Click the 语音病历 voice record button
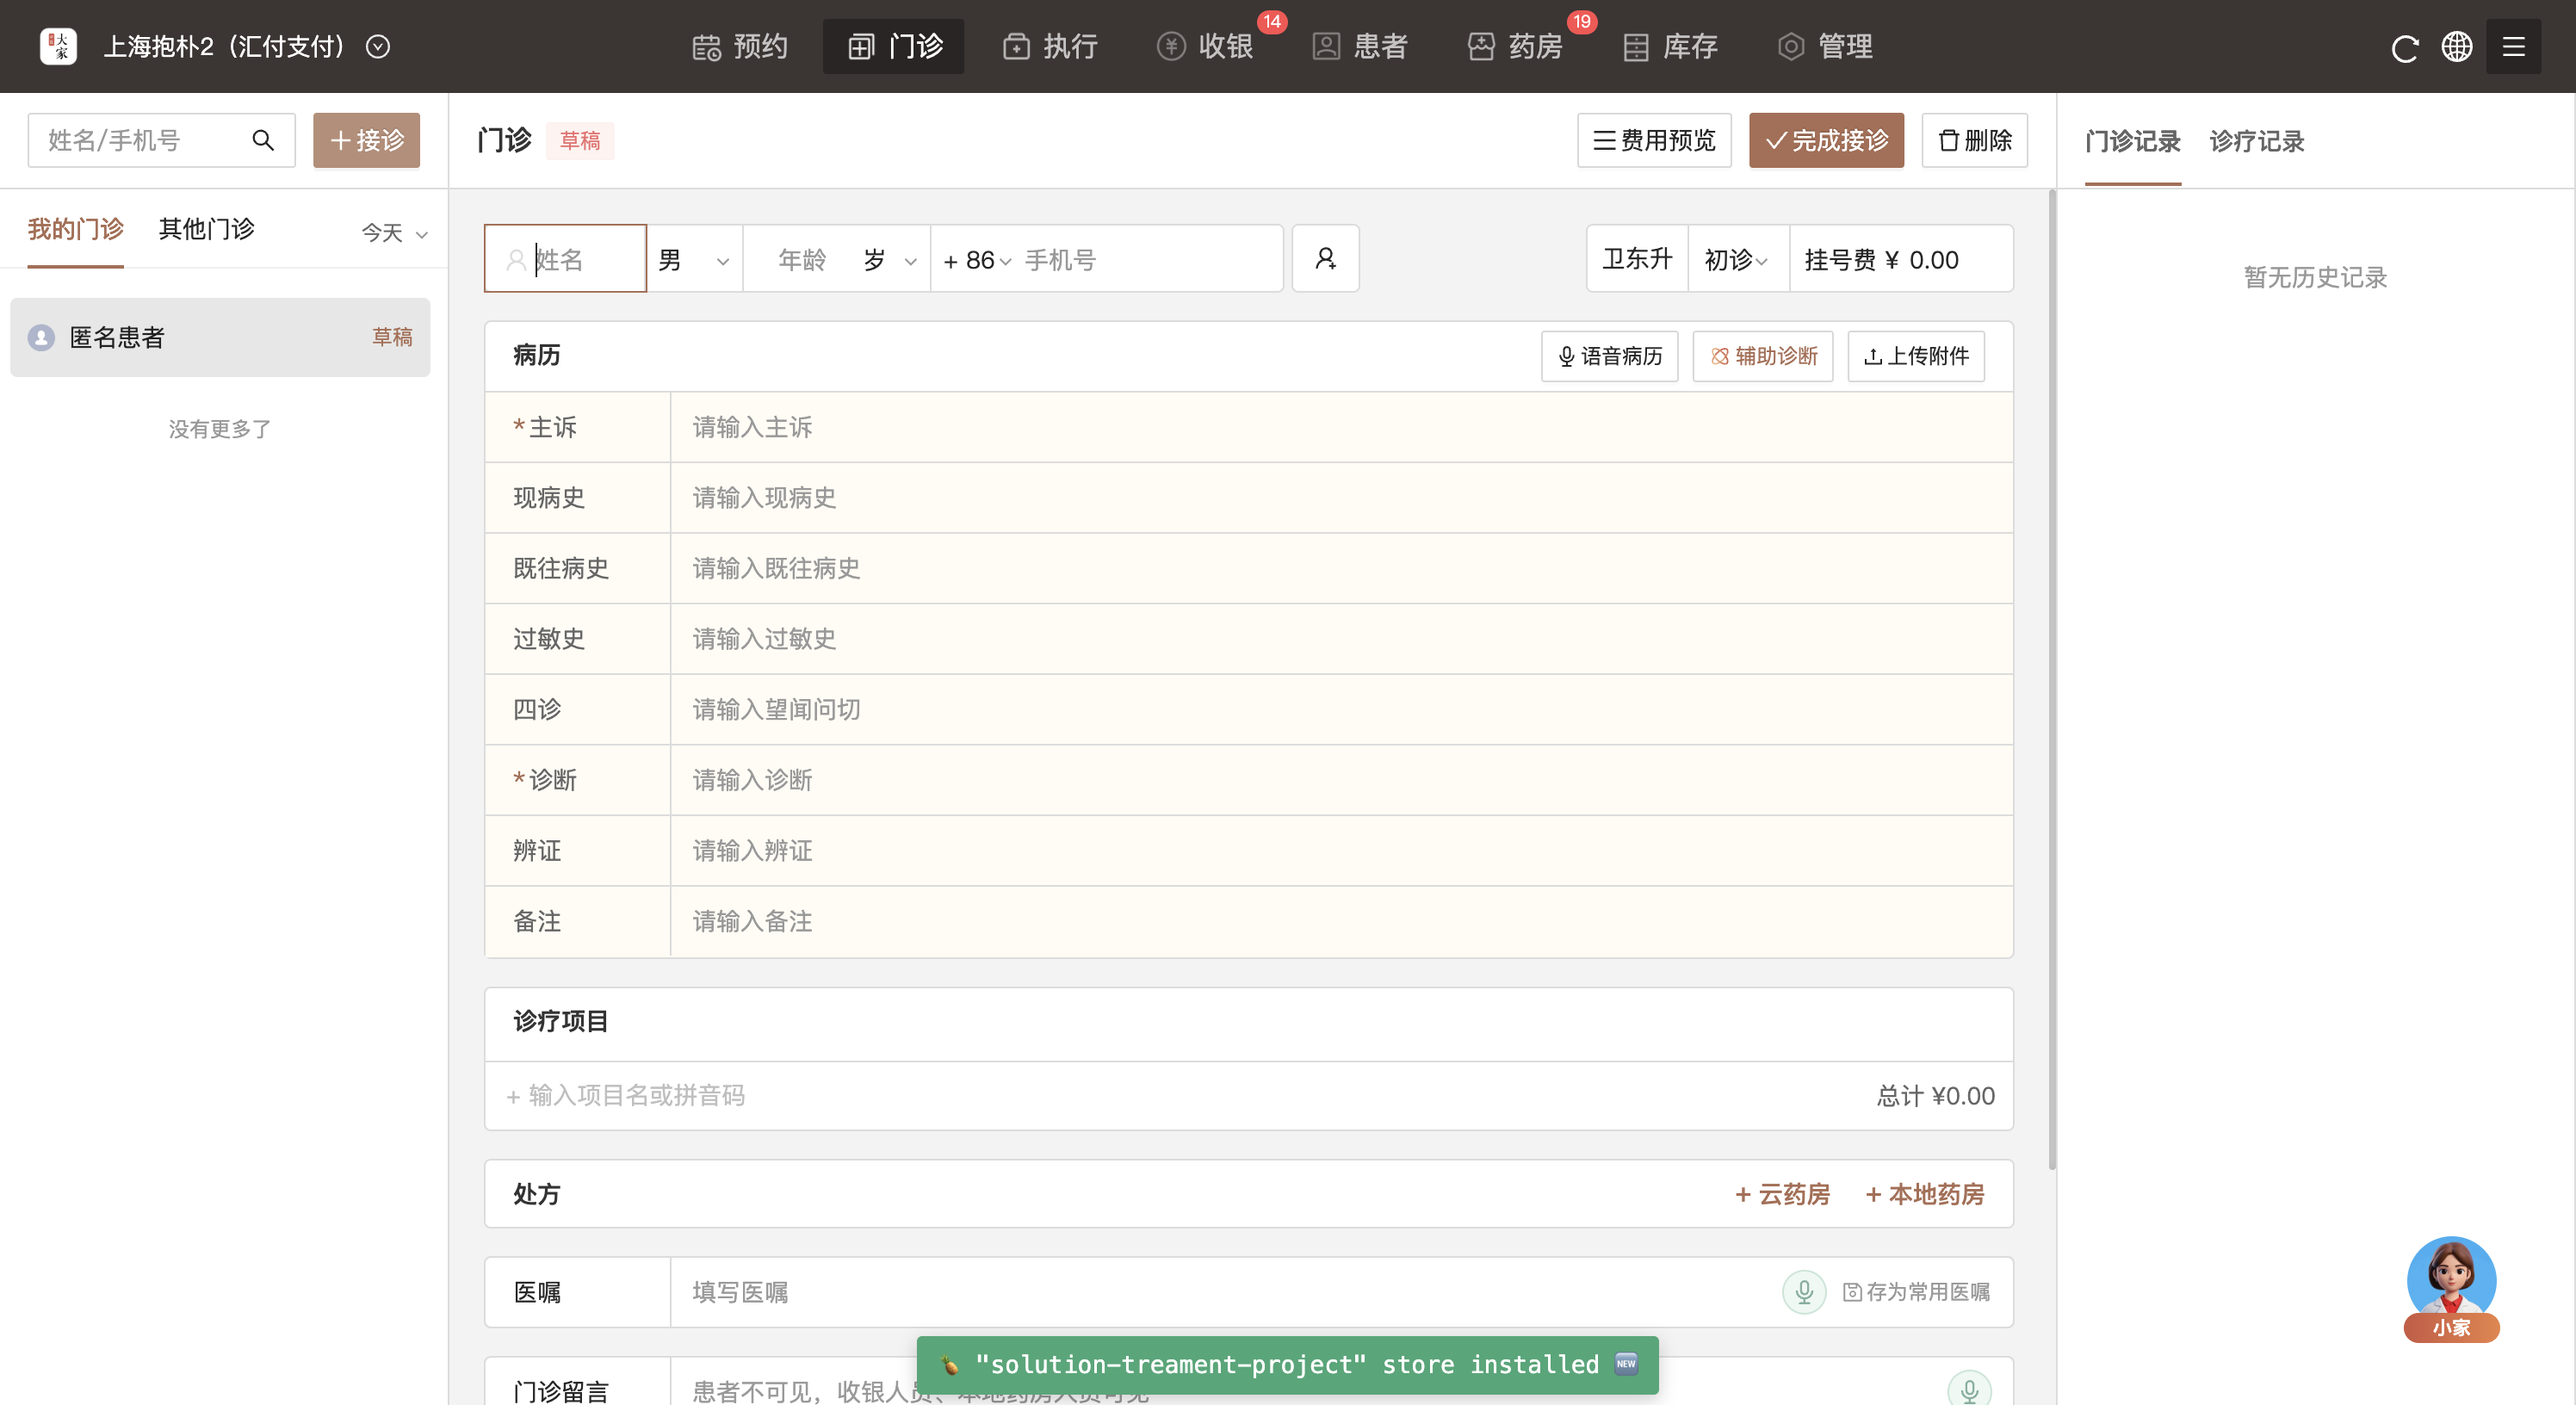This screenshot has width=2576, height=1405. (1609, 356)
